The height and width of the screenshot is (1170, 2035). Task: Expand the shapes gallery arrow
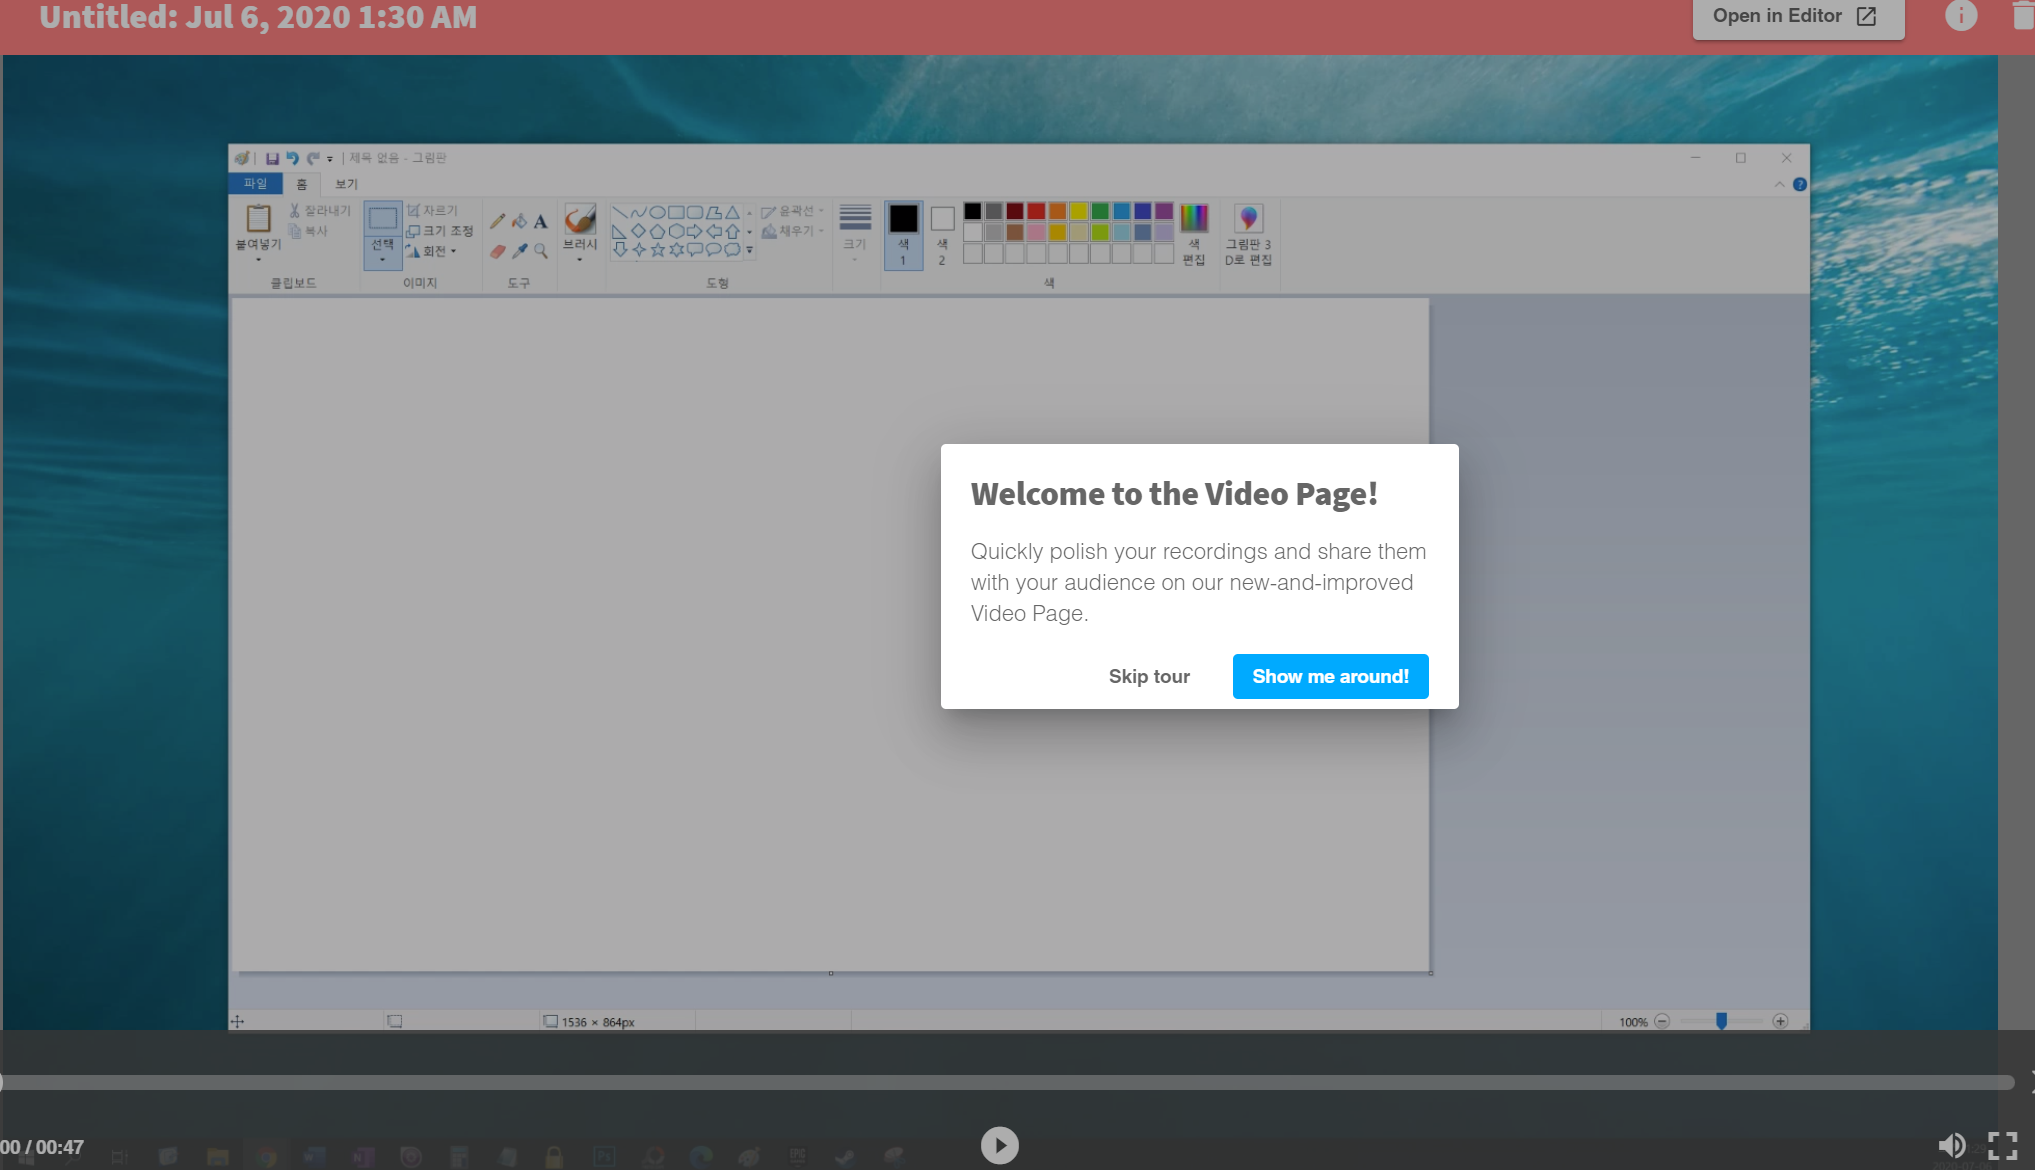point(750,251)
